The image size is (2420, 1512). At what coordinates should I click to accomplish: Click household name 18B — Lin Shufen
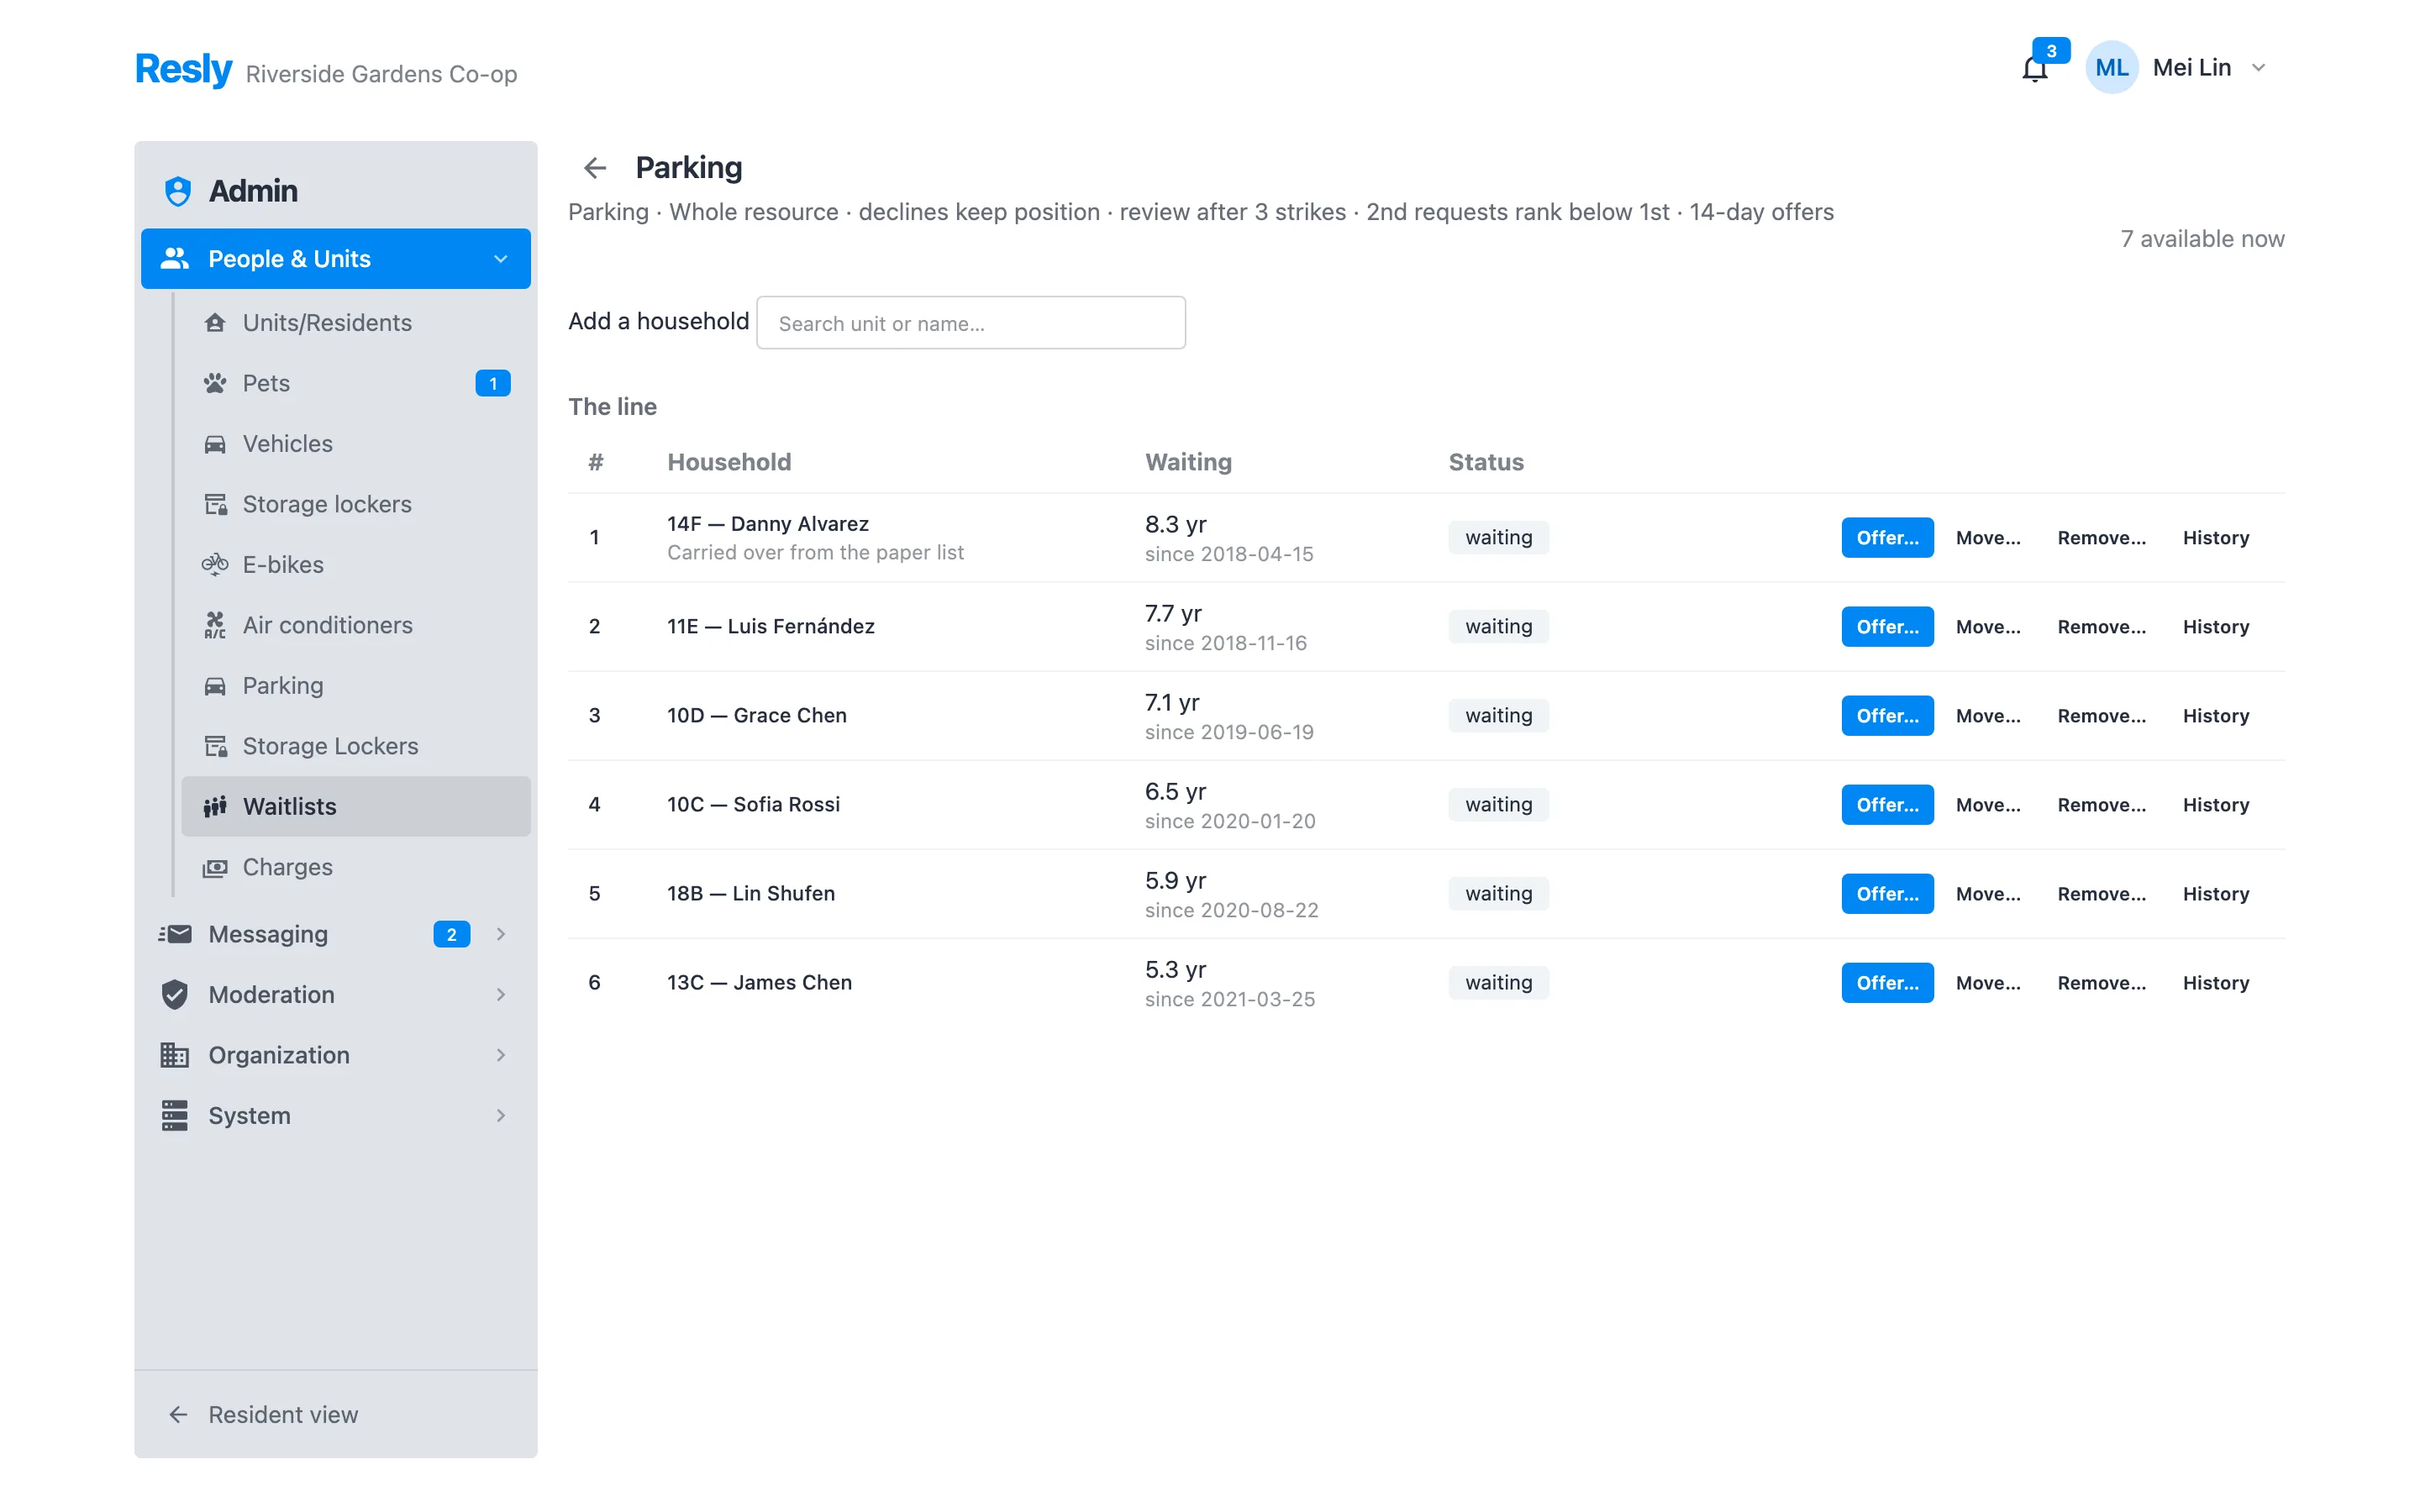(751, 894)
